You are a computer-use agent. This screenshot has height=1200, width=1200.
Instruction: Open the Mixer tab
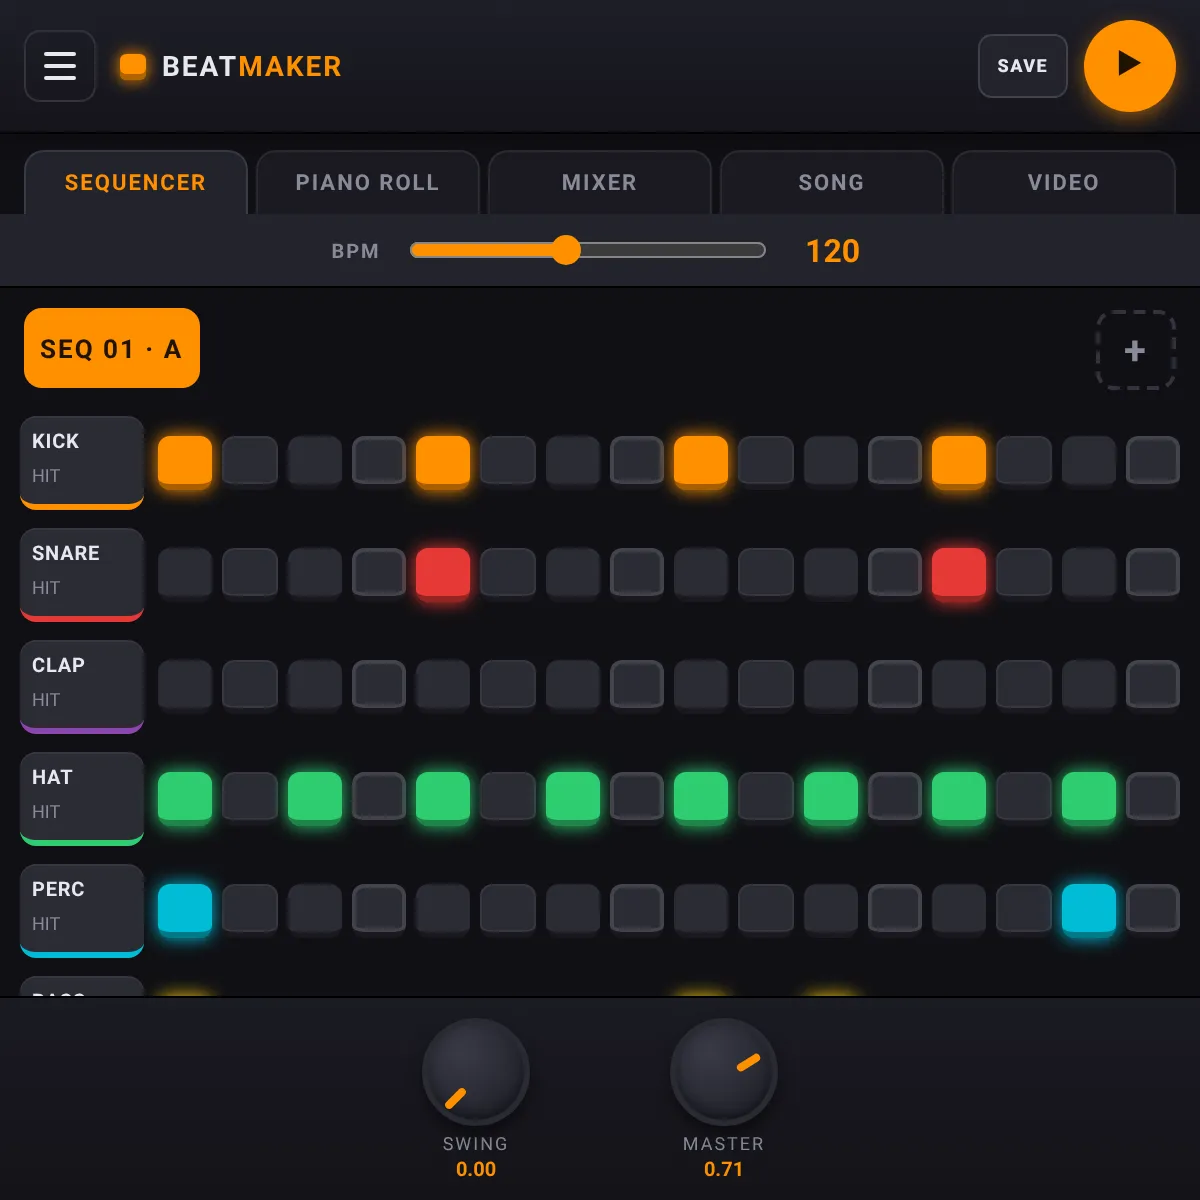pos(600,182)
